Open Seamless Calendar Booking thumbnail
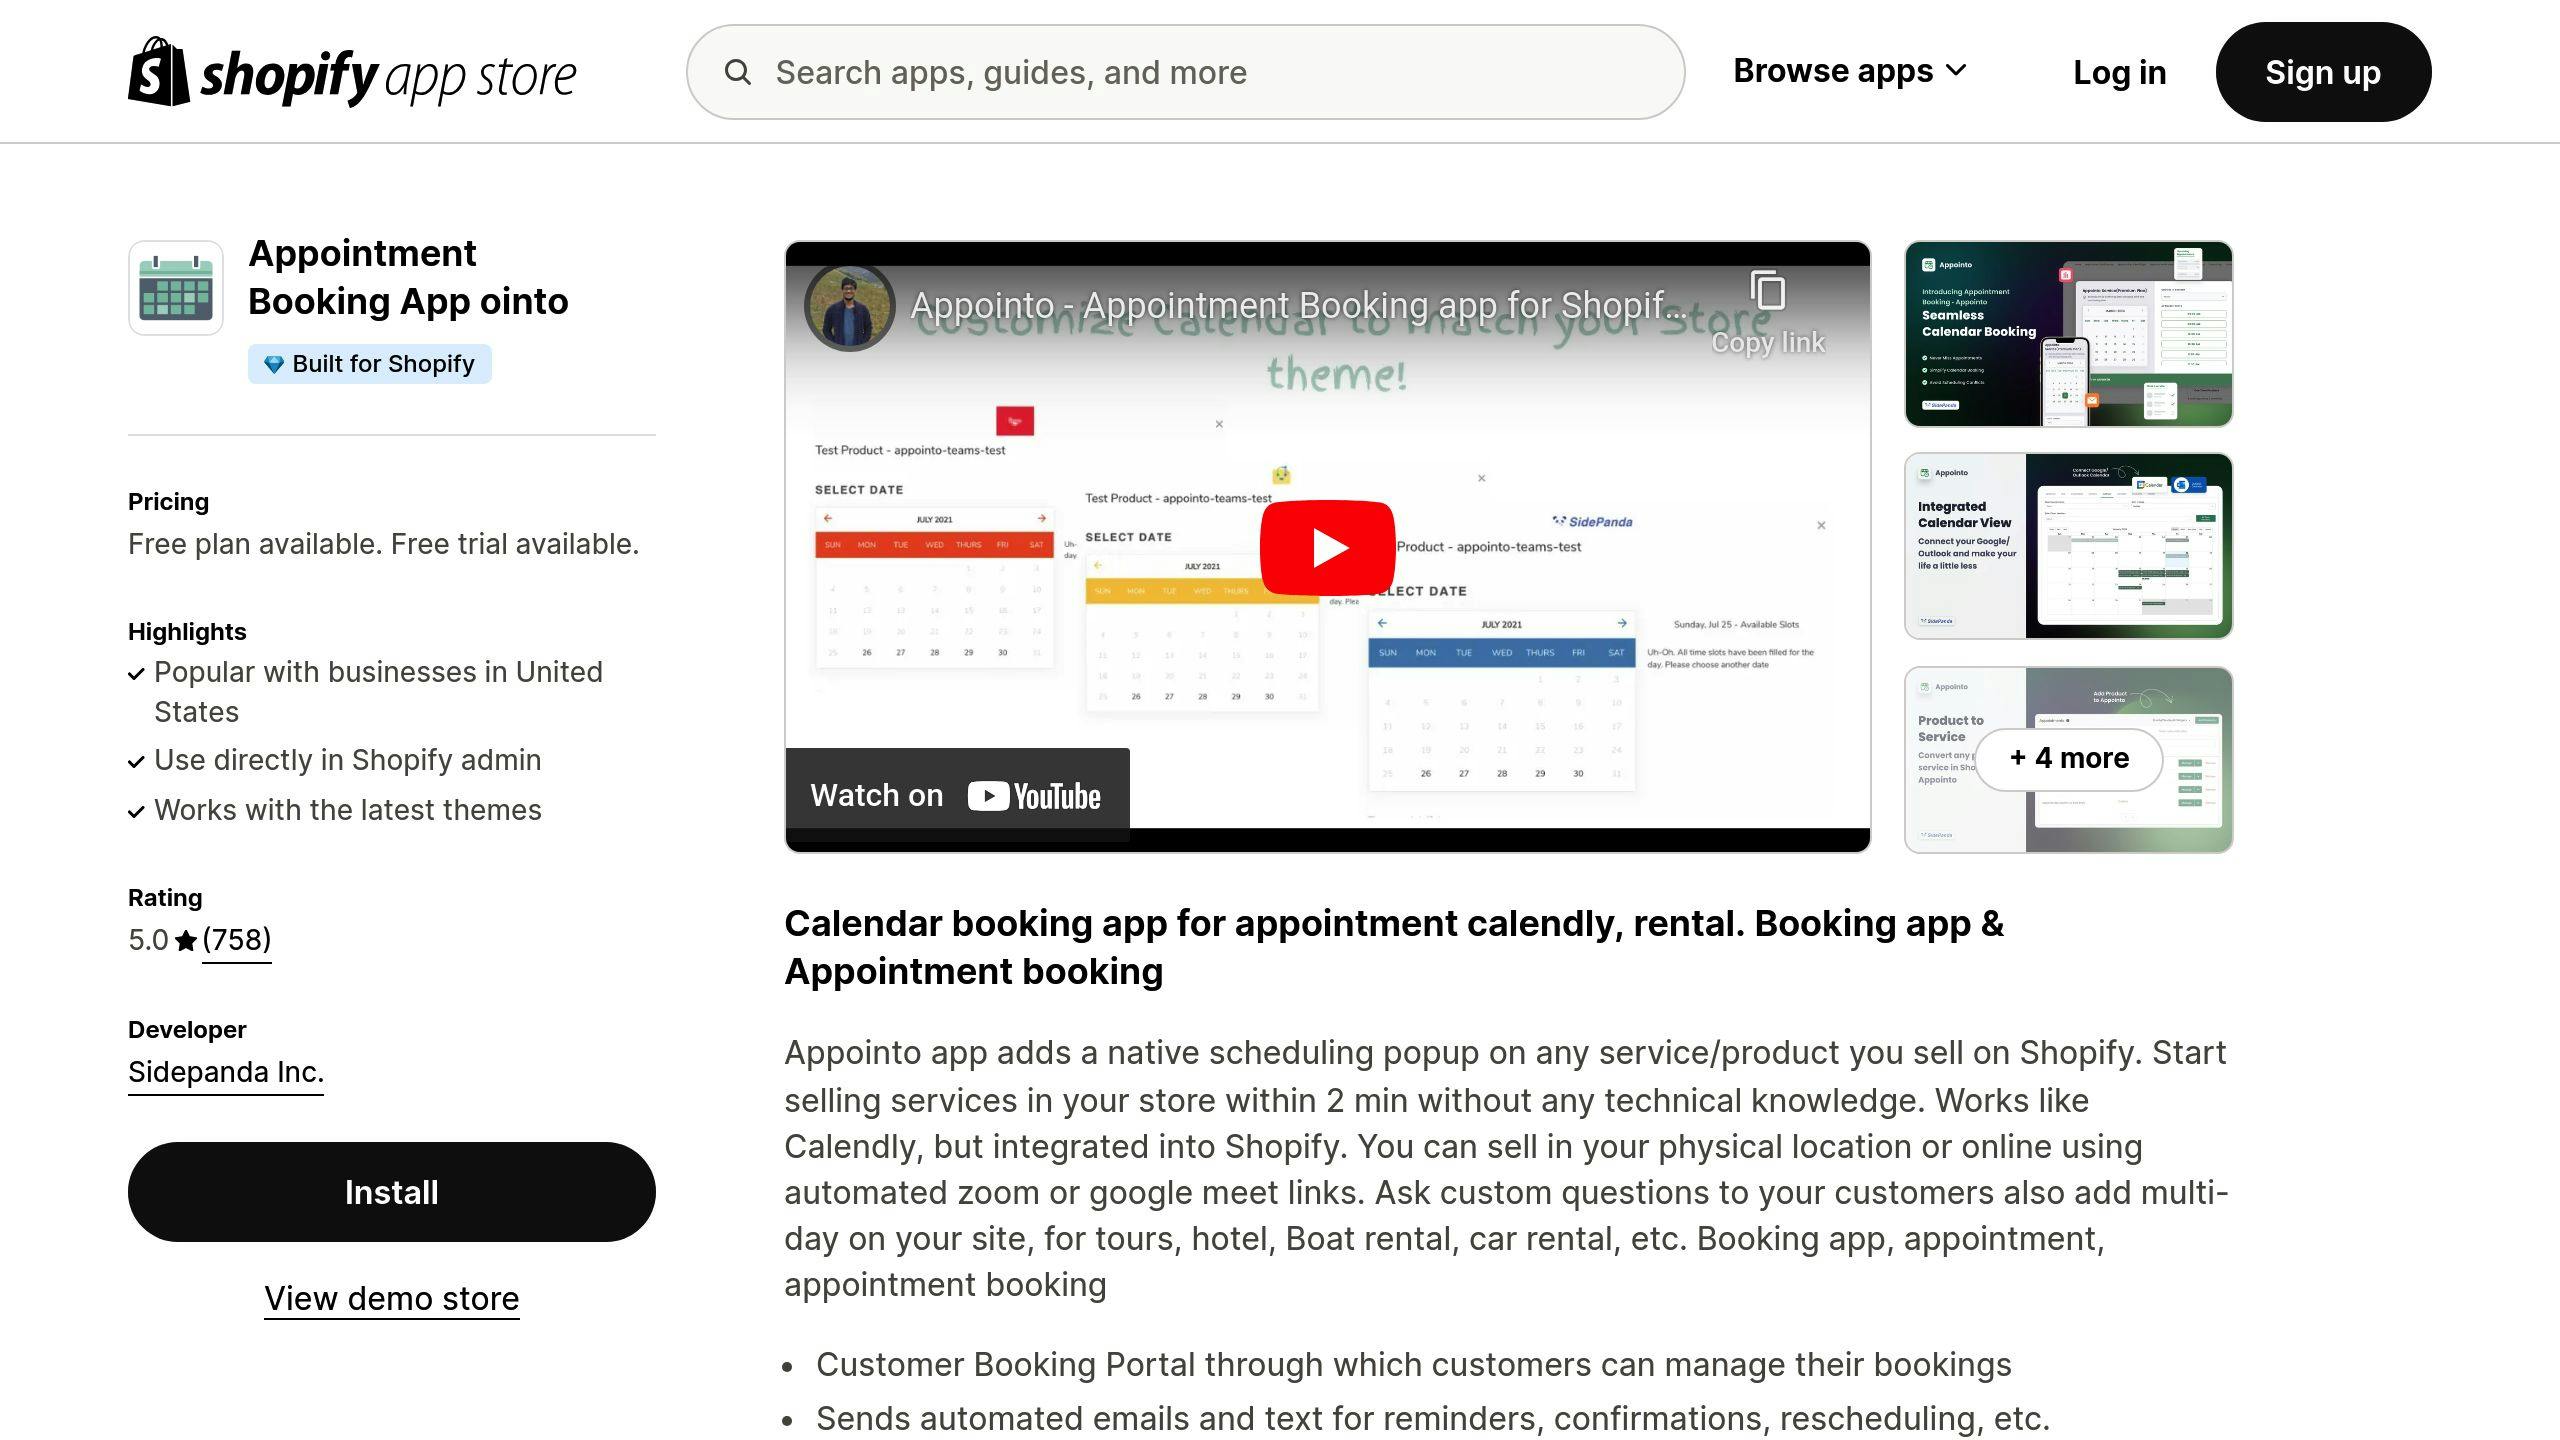Screen dimensions: 2560x1440 point(2068,334)
